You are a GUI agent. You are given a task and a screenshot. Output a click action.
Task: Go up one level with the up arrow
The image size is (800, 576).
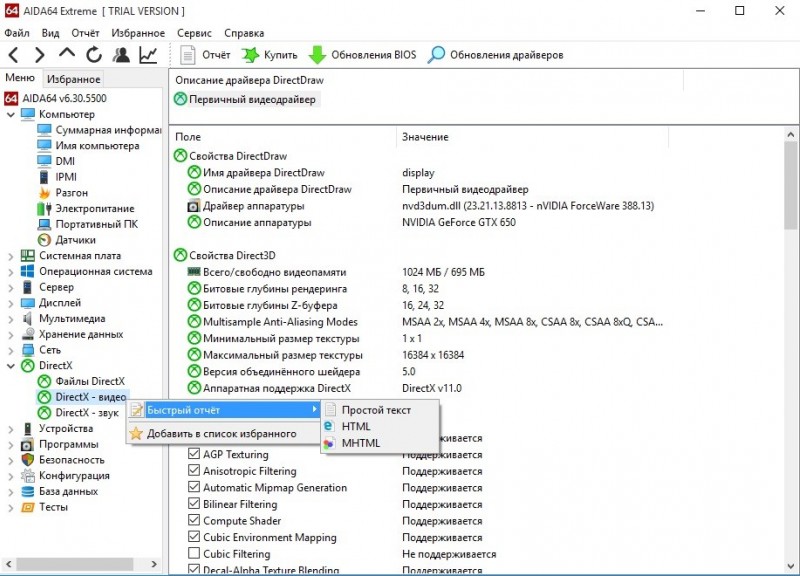pos(67,54)
